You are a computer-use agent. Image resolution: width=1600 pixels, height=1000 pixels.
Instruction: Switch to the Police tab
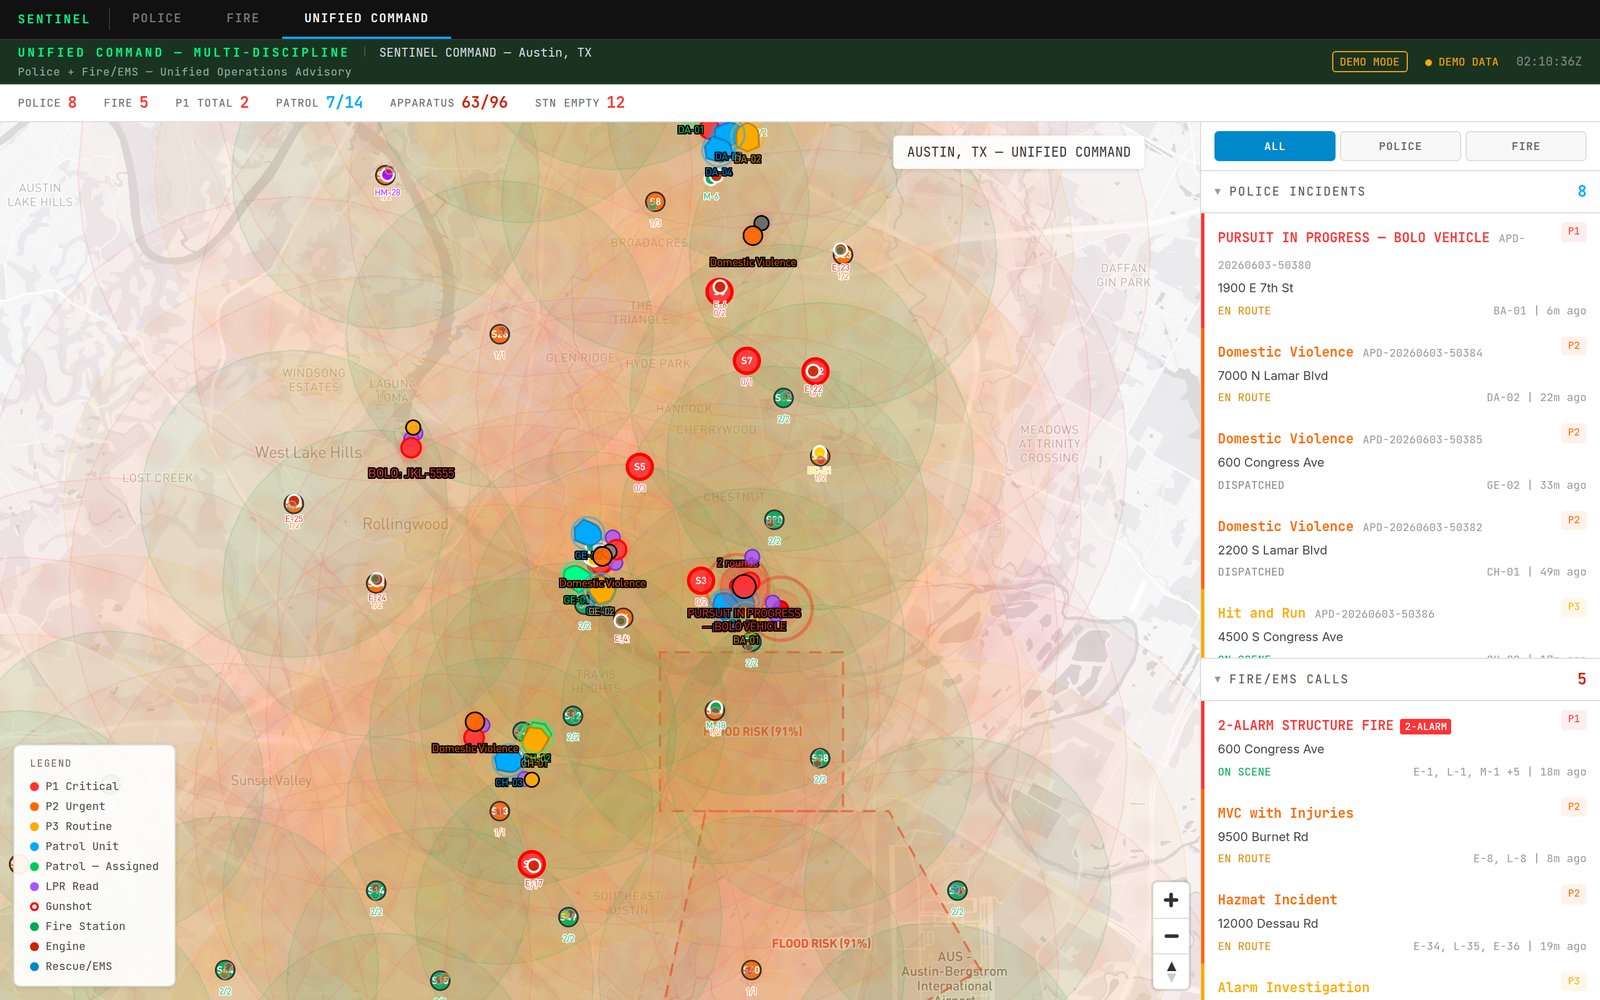click(157, 18)
